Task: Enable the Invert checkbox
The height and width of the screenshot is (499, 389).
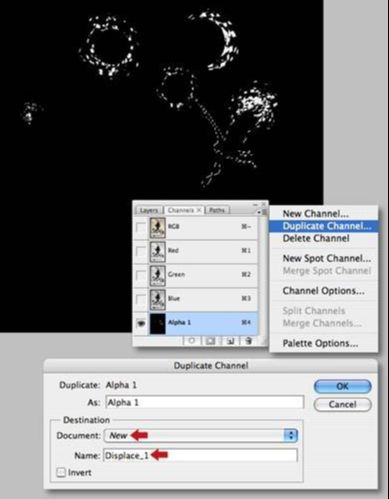Action: click(61, 472)
